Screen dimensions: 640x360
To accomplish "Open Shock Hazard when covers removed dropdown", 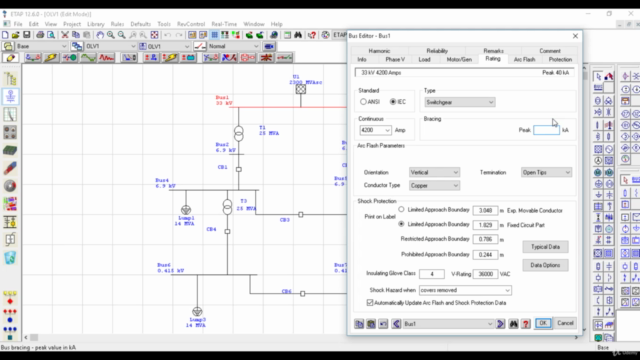I will coord(465,290).
